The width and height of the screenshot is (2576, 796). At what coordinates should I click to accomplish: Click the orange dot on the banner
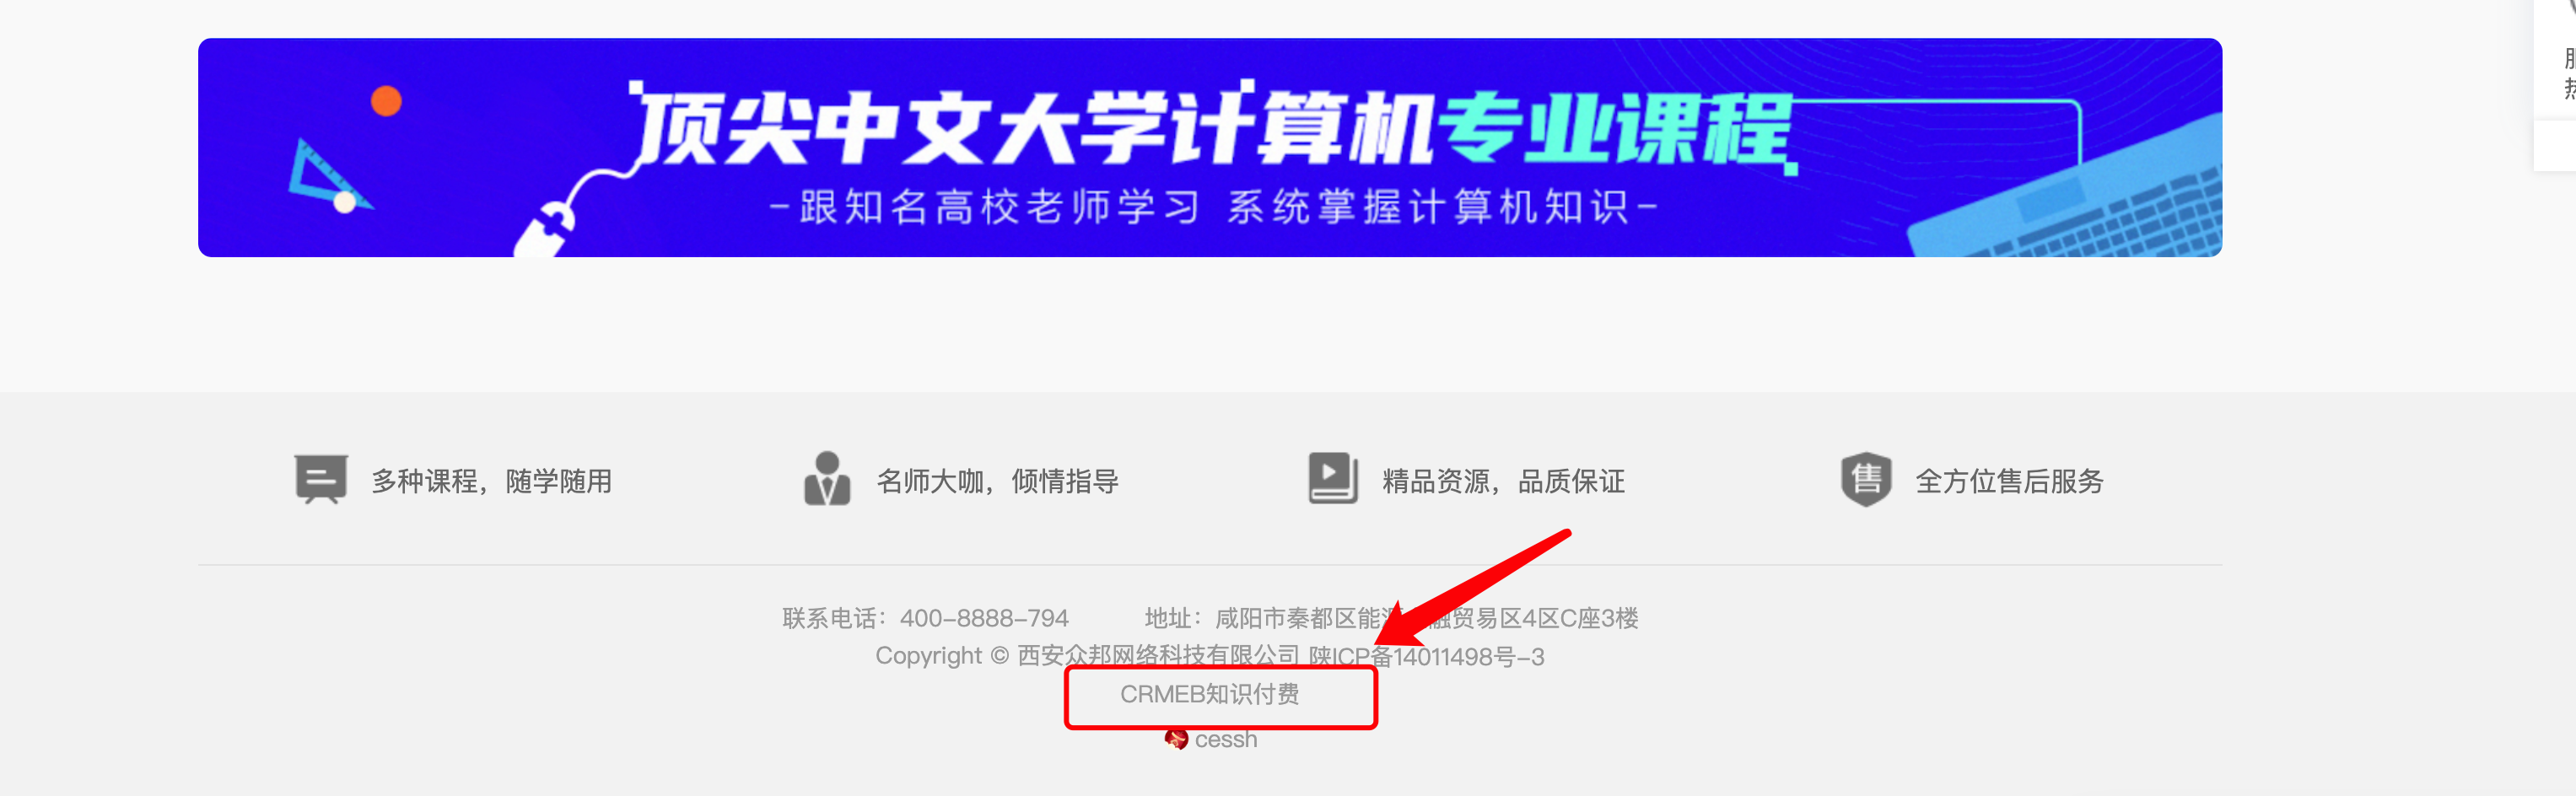point(386,101)
